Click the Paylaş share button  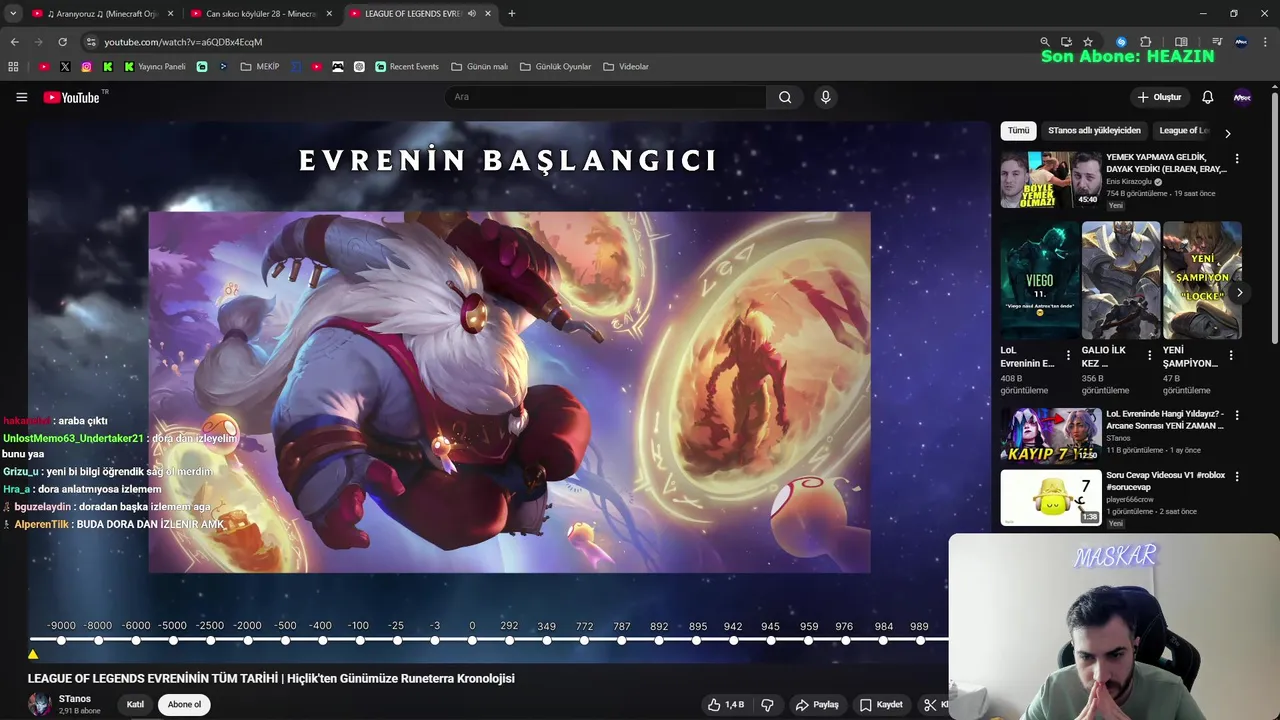(x=817, y=704)
